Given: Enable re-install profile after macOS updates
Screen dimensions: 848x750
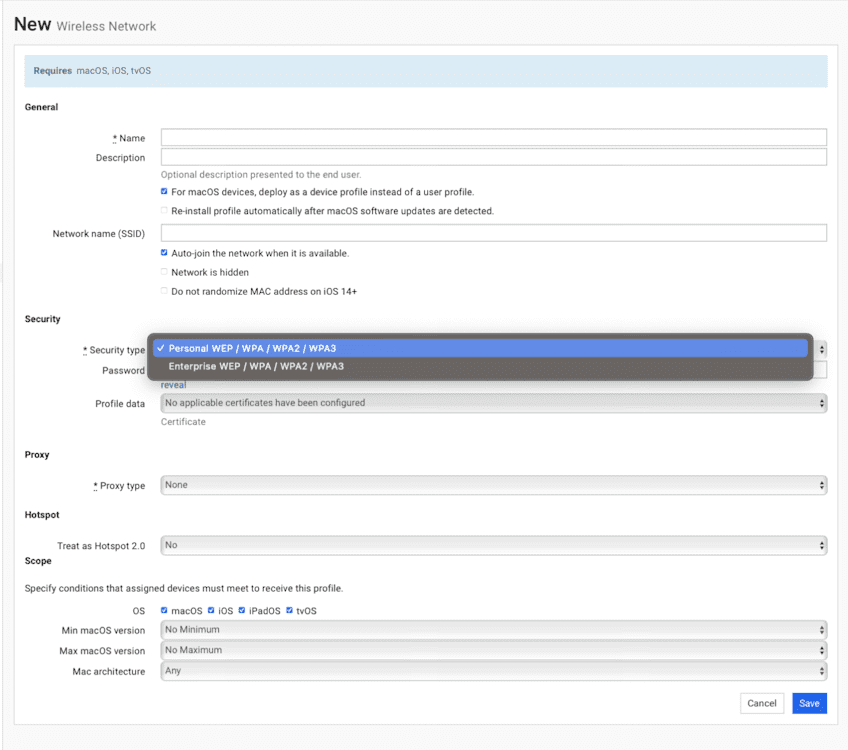Looking at the screenshot, I should [164, 210].
